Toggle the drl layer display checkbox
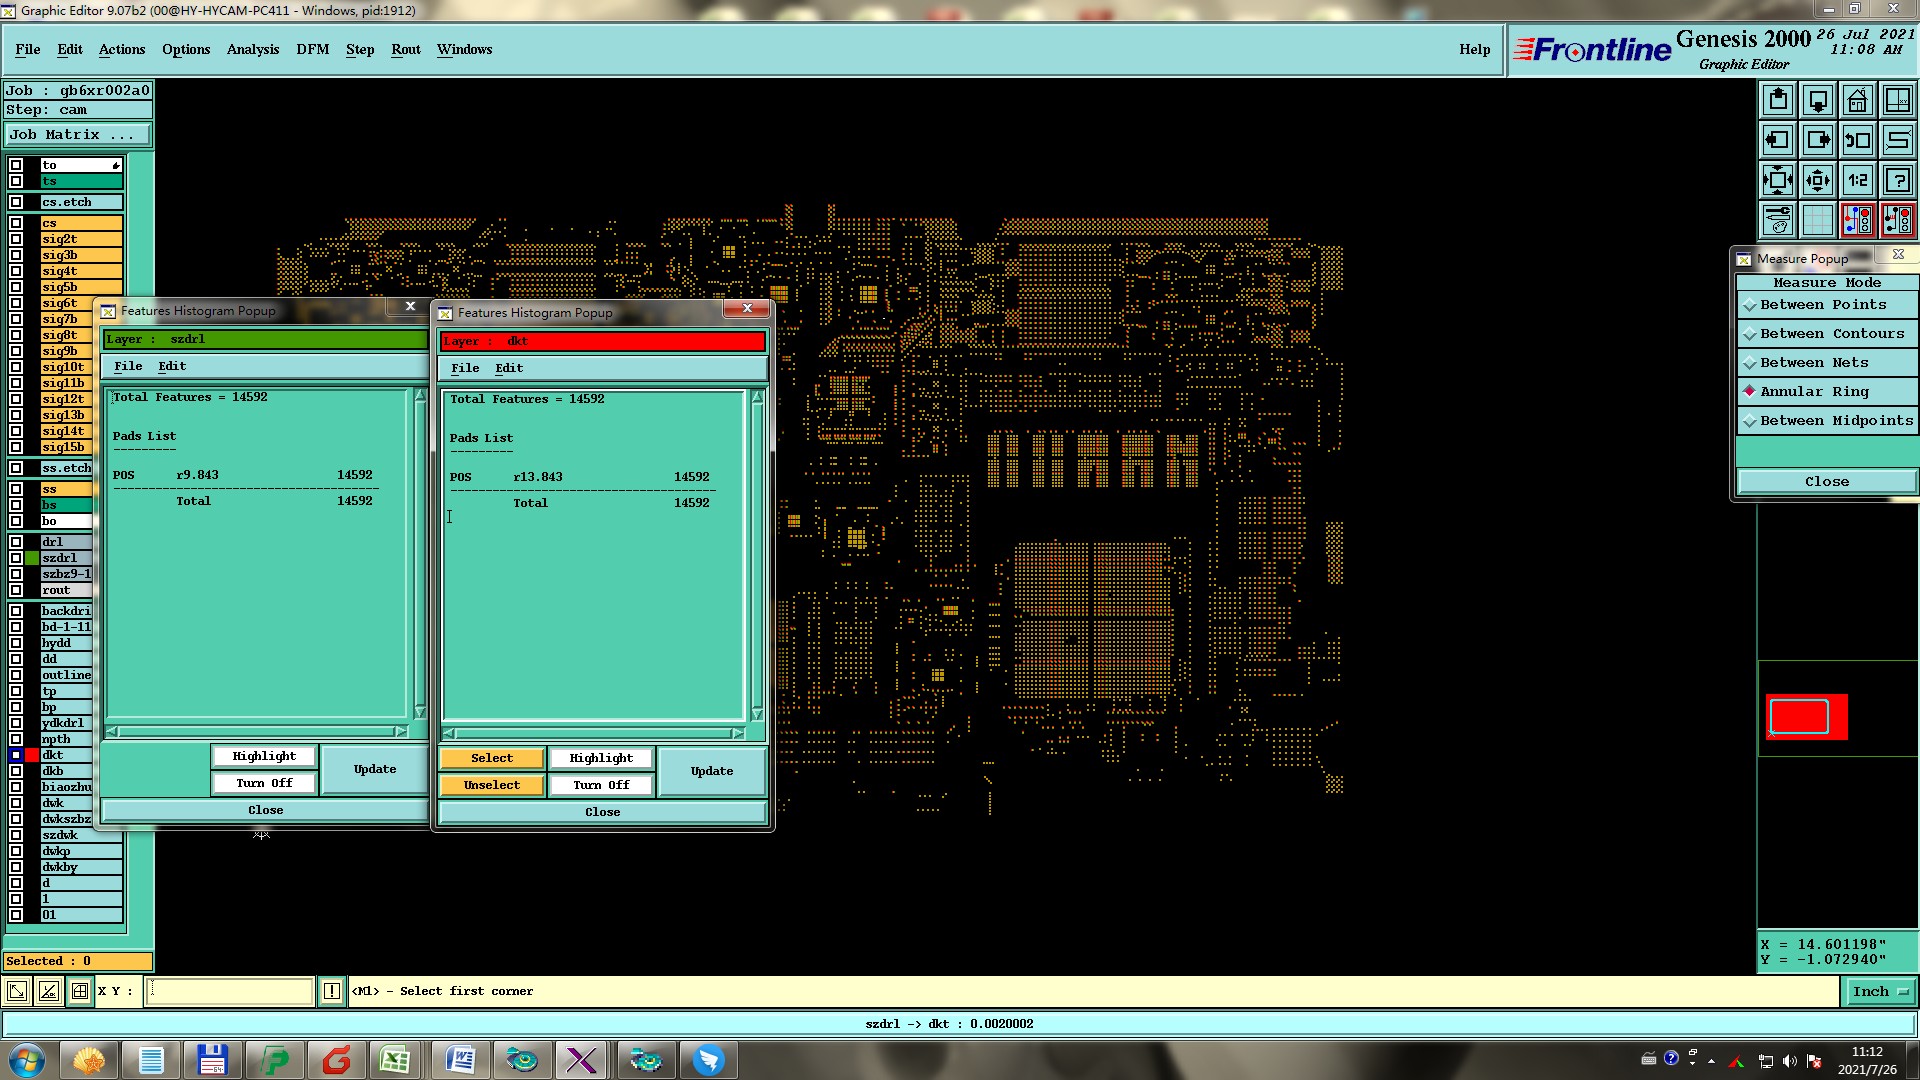Screen dimensions: 1920x1080 16,542
